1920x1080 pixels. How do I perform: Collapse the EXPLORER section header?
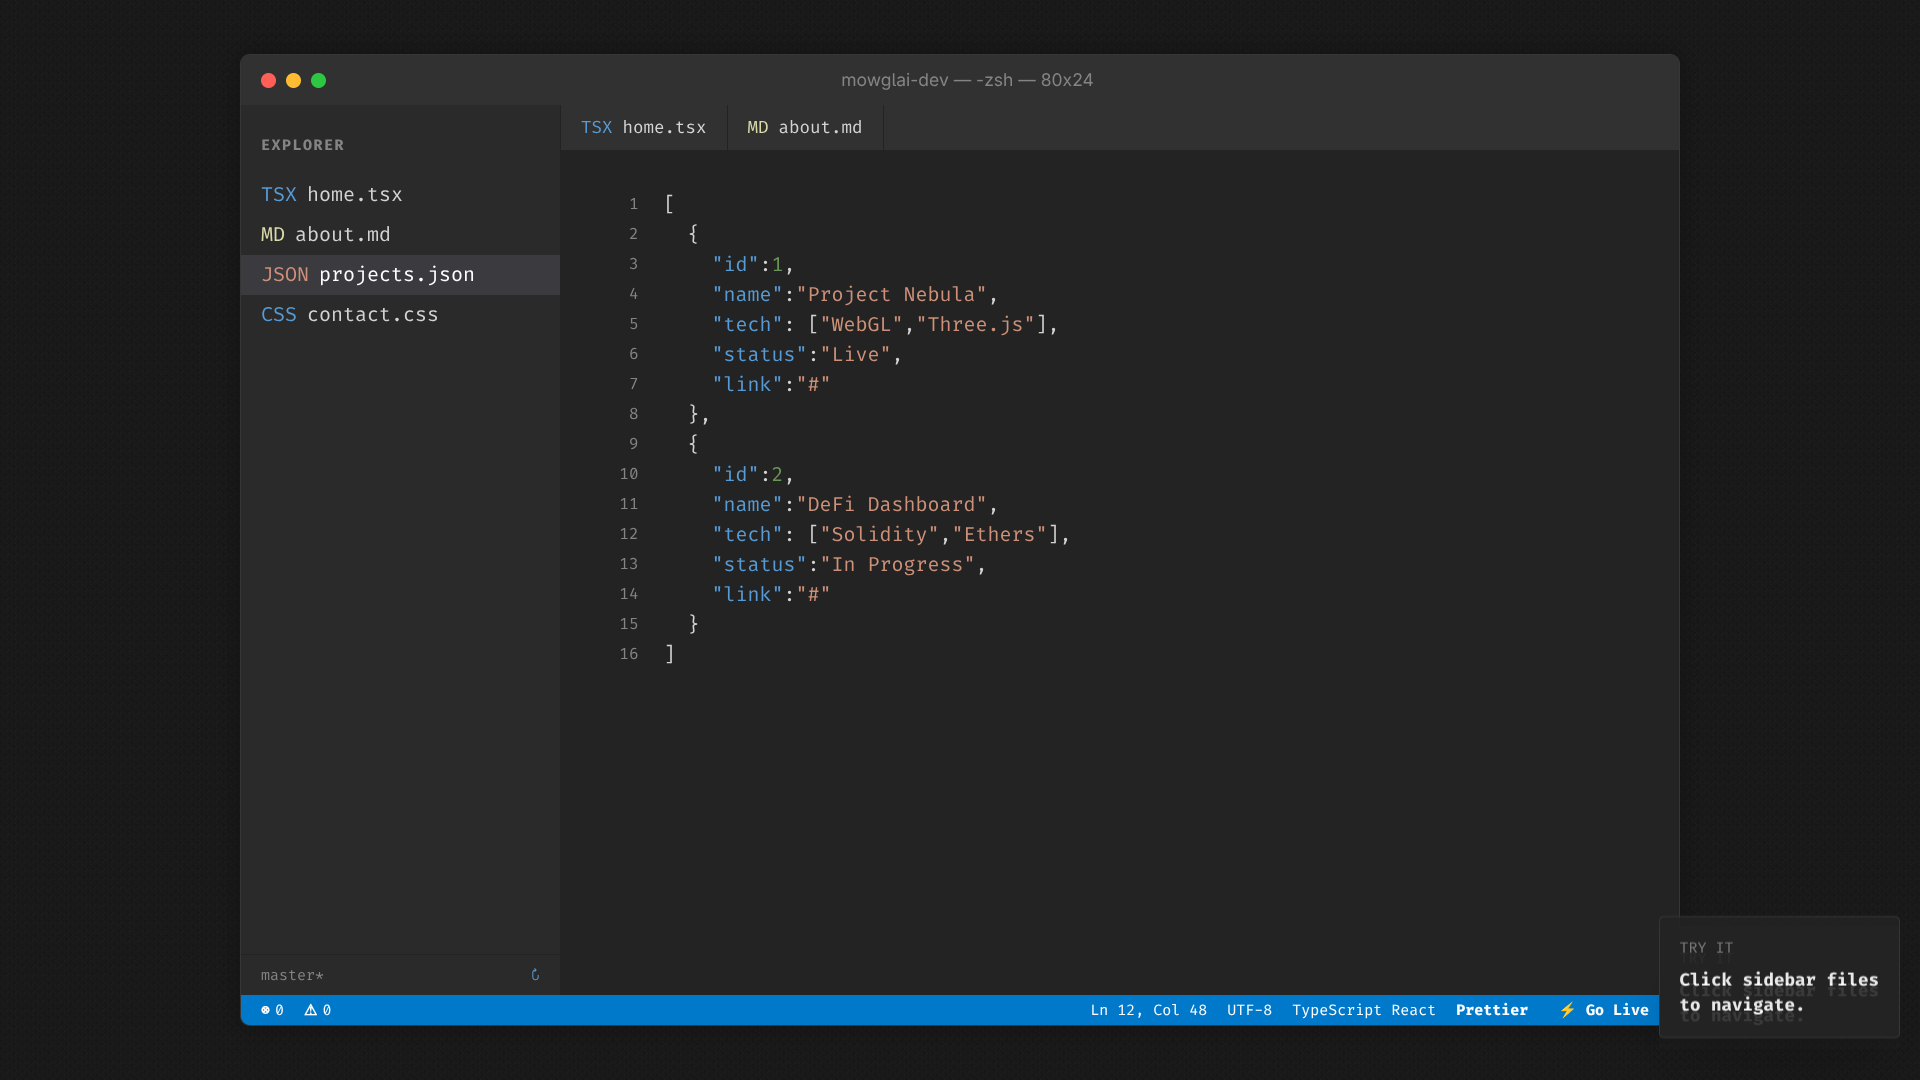pos(302,144)
